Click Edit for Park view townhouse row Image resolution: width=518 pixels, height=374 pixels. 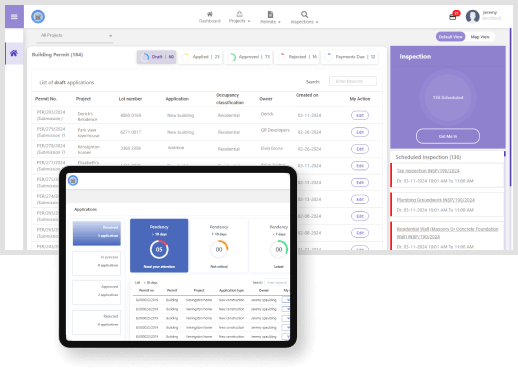point(360,132)
